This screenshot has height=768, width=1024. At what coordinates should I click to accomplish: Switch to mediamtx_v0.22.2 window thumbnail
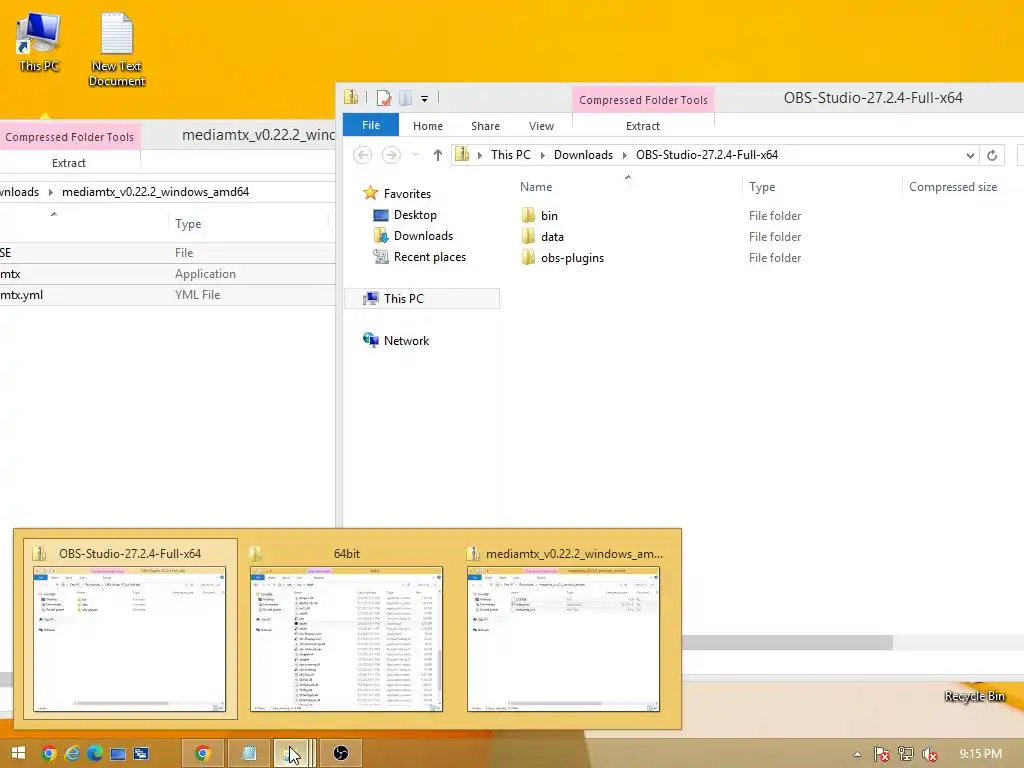coord(563,628)
